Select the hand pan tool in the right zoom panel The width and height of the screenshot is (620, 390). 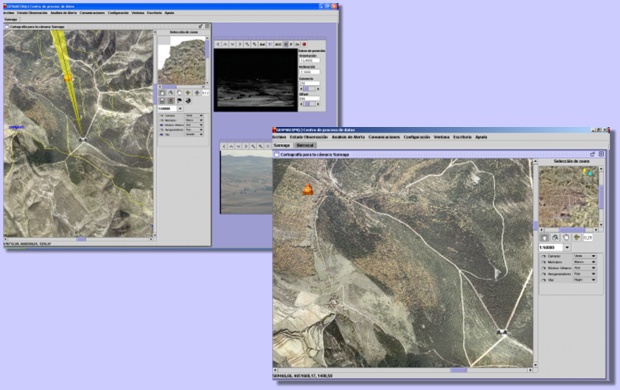click(566, 237)
